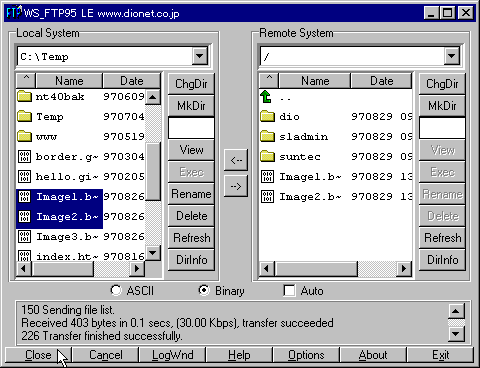This screenshot has width=480, height=368.
Task: Click the remote Image2.b~ file icon
Action: click(x=267, y=197)
